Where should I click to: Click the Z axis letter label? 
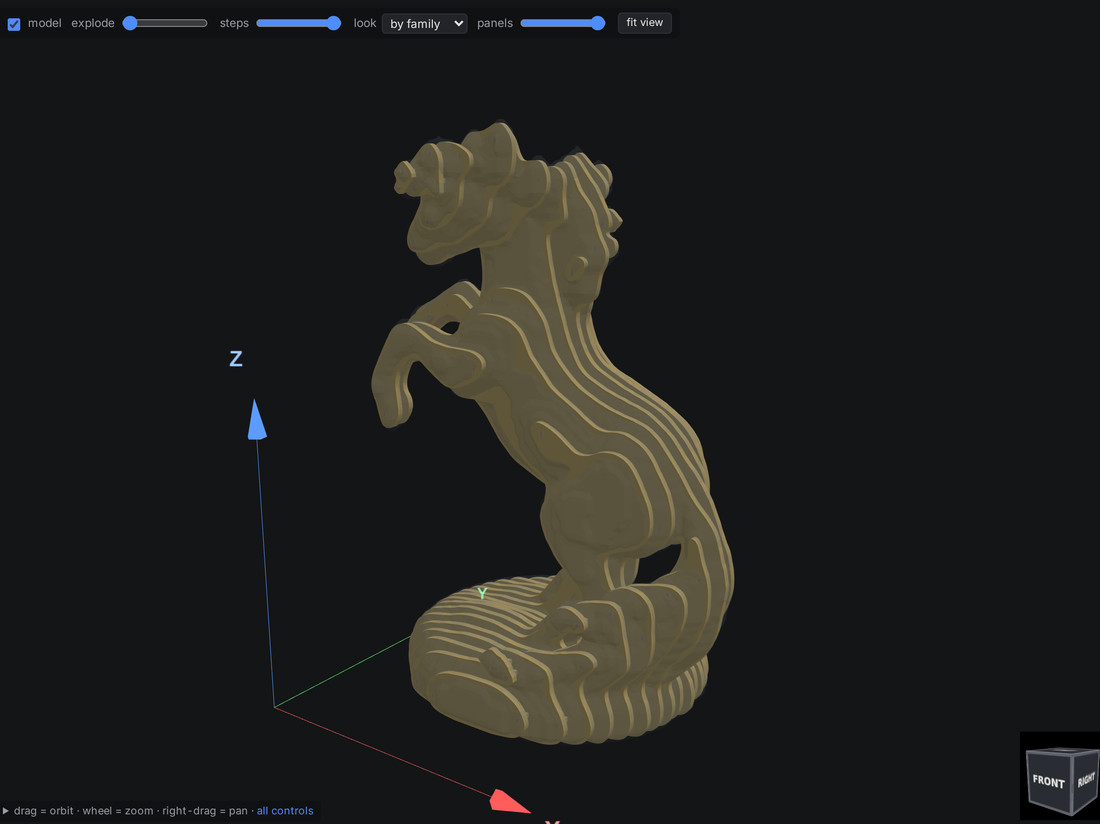[x=236, y=359]
